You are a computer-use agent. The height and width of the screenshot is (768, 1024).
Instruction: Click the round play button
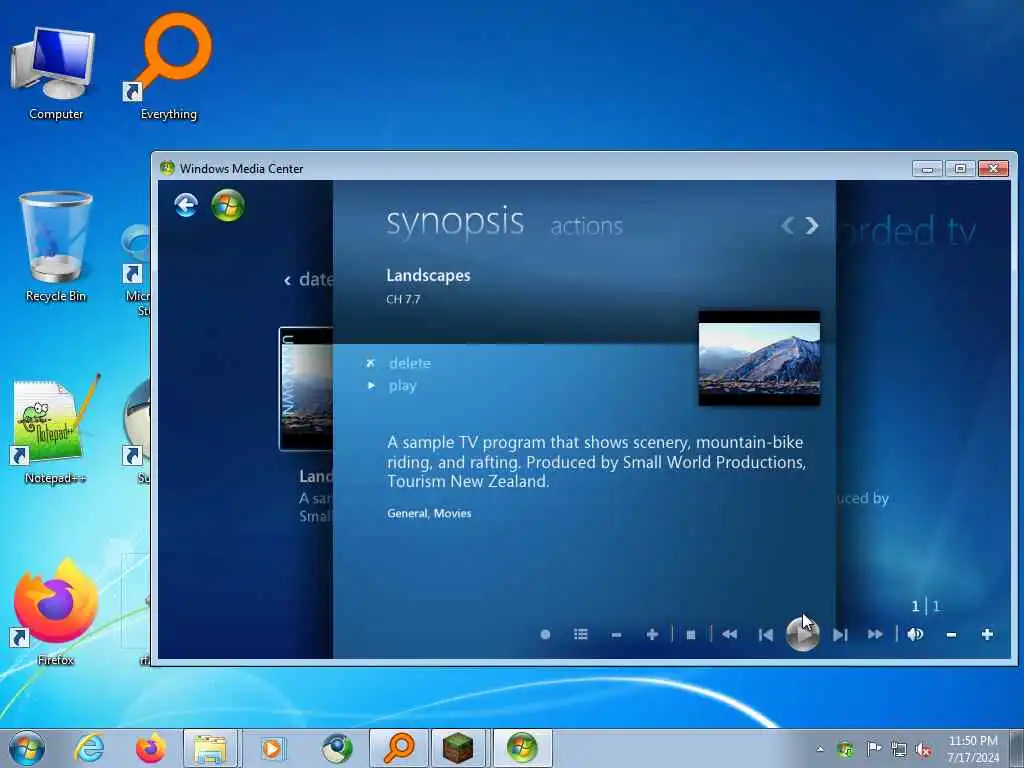pos(803,634)
